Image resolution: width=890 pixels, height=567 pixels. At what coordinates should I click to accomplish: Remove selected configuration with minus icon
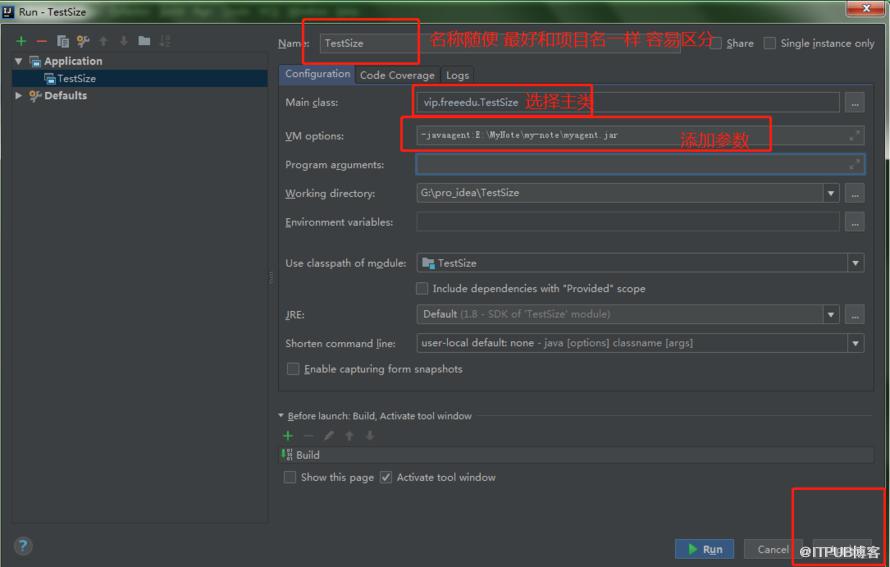(x=41, y=41)
